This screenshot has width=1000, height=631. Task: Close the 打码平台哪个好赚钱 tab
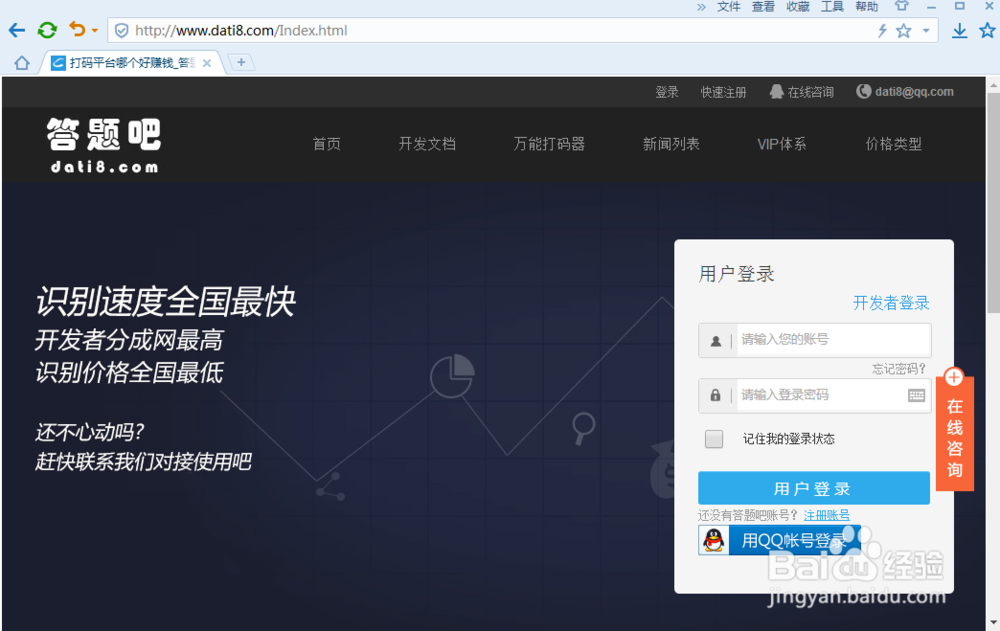point(207,63)
